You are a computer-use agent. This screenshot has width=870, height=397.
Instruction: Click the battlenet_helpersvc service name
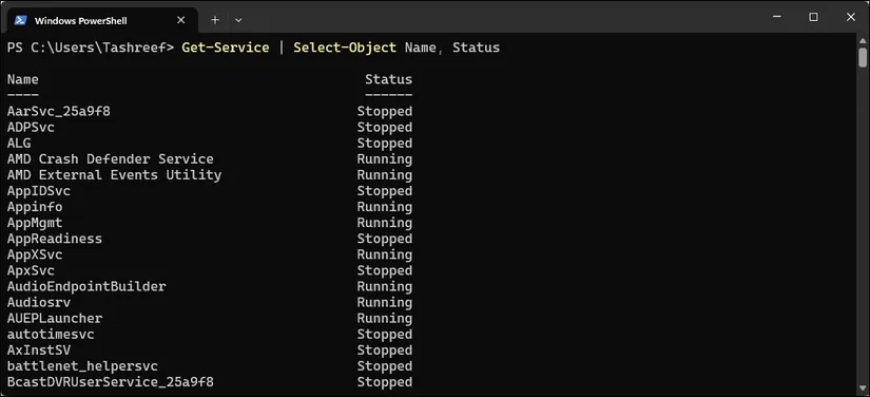82,367
